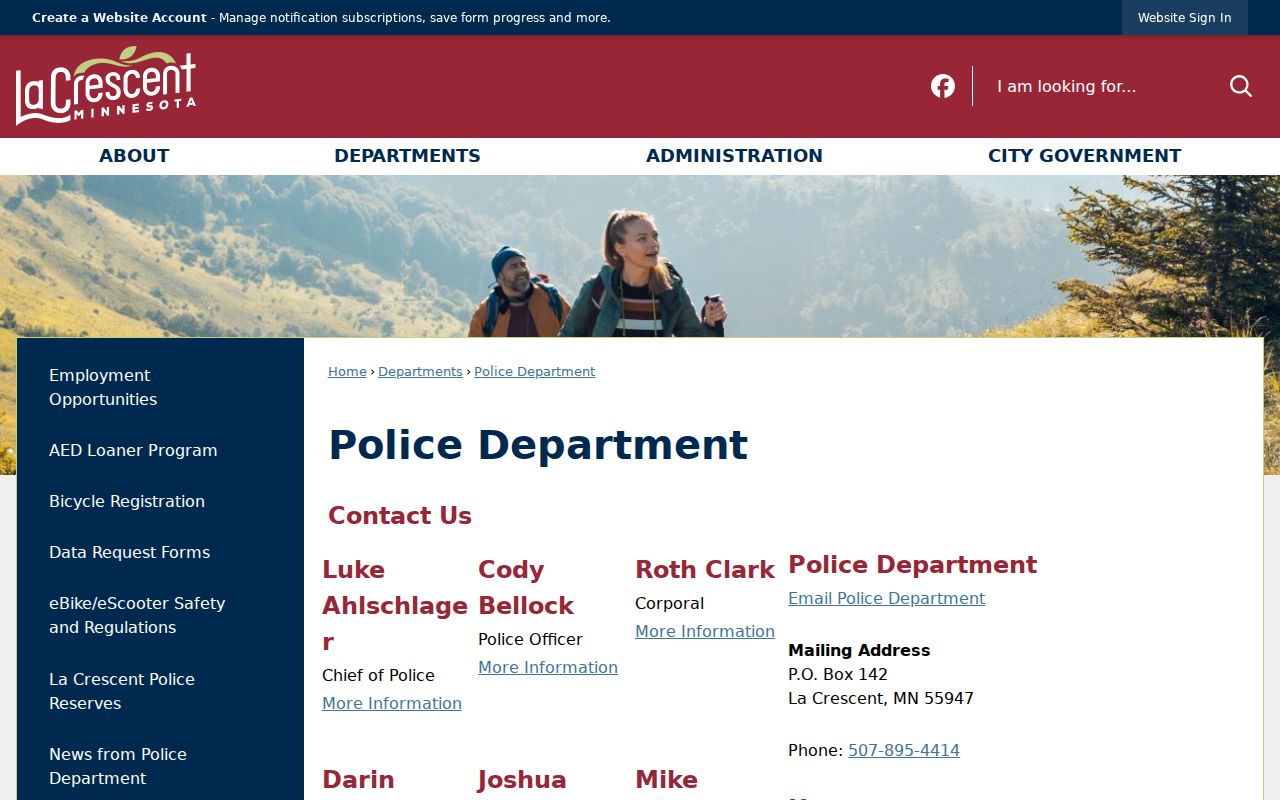This screenshot has height=800, width=1280.
Task: Open Data Request Forms page
Action: coord(130,552)
